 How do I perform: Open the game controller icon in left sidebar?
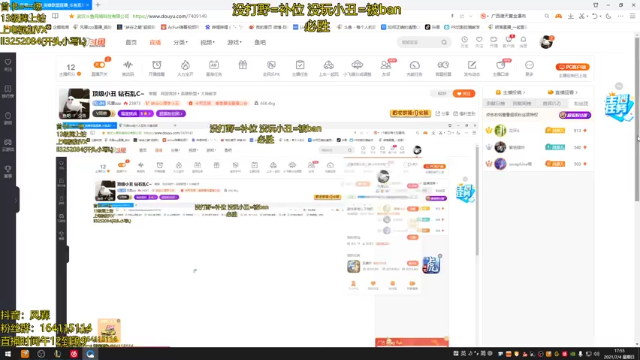tap(8, 145)
